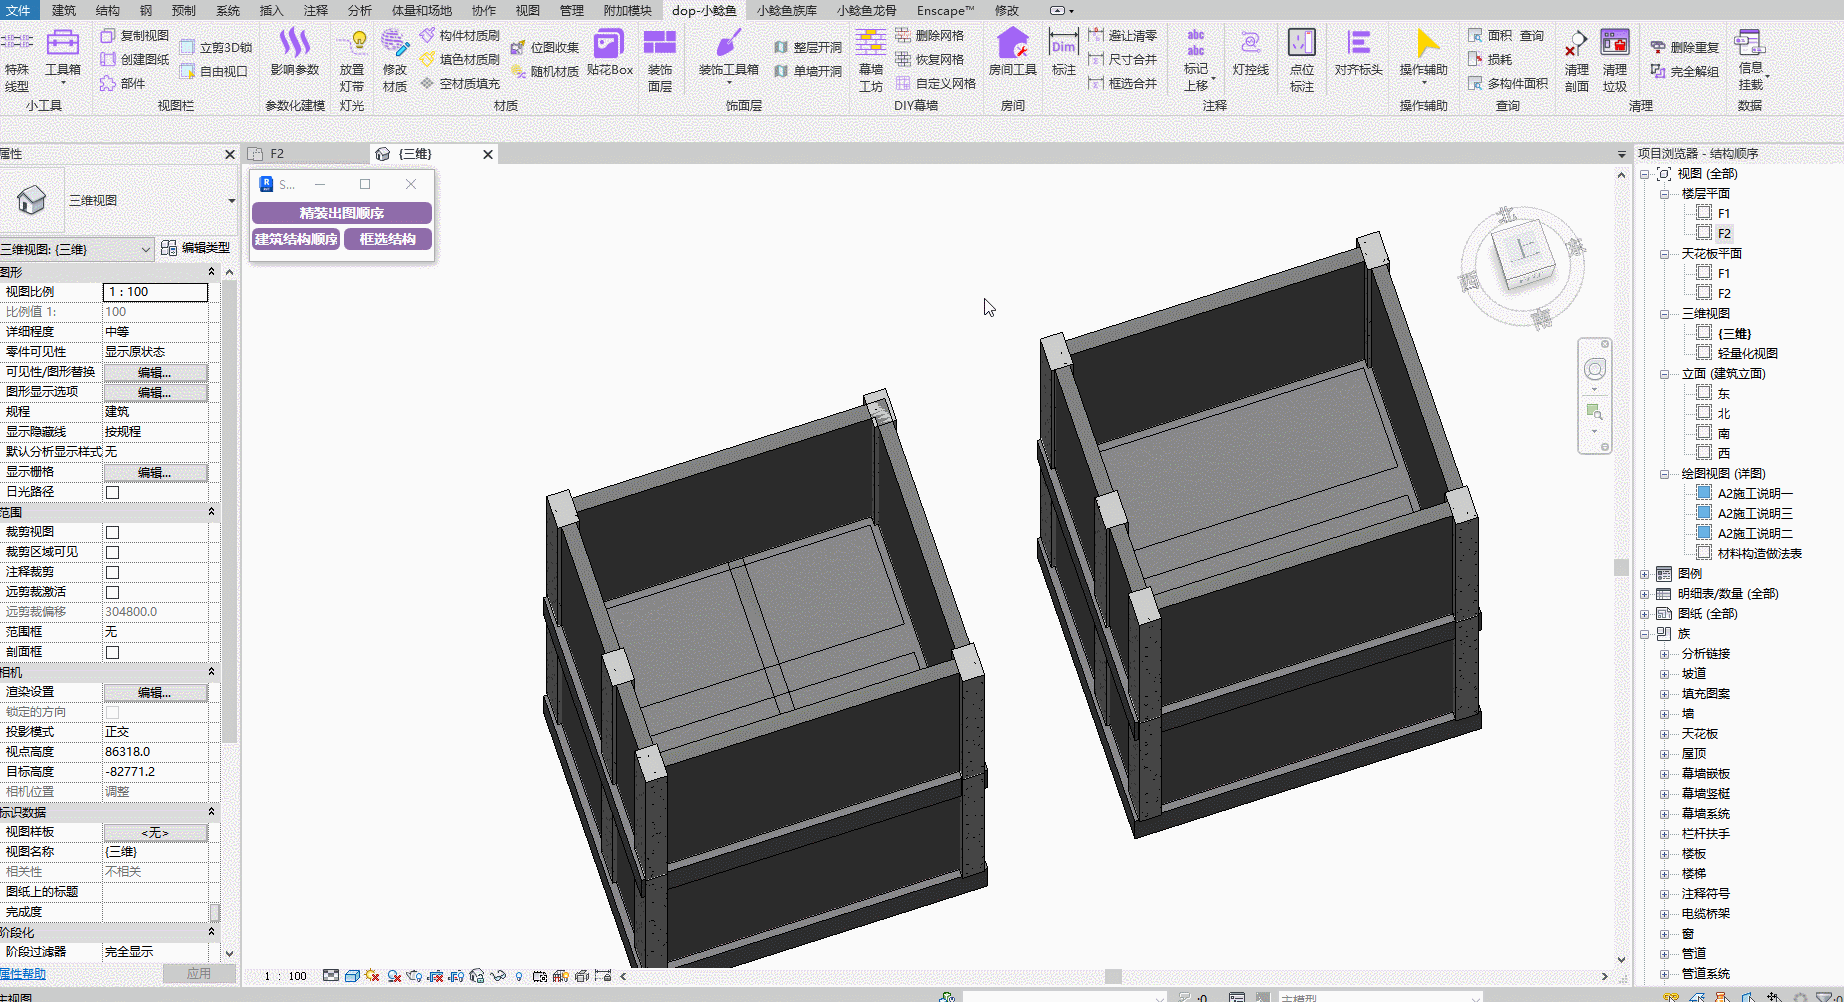Expand the 图例 tree node
Image resolution: width=1844 pixels, height=1002 pixels.
[1645, 574]
